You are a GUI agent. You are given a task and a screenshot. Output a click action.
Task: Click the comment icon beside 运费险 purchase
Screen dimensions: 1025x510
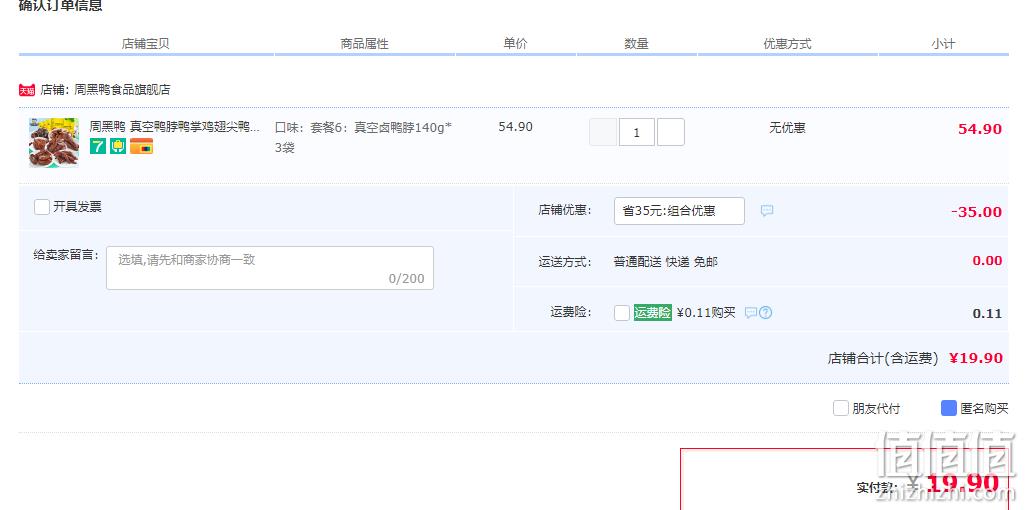tap(750, 313)
